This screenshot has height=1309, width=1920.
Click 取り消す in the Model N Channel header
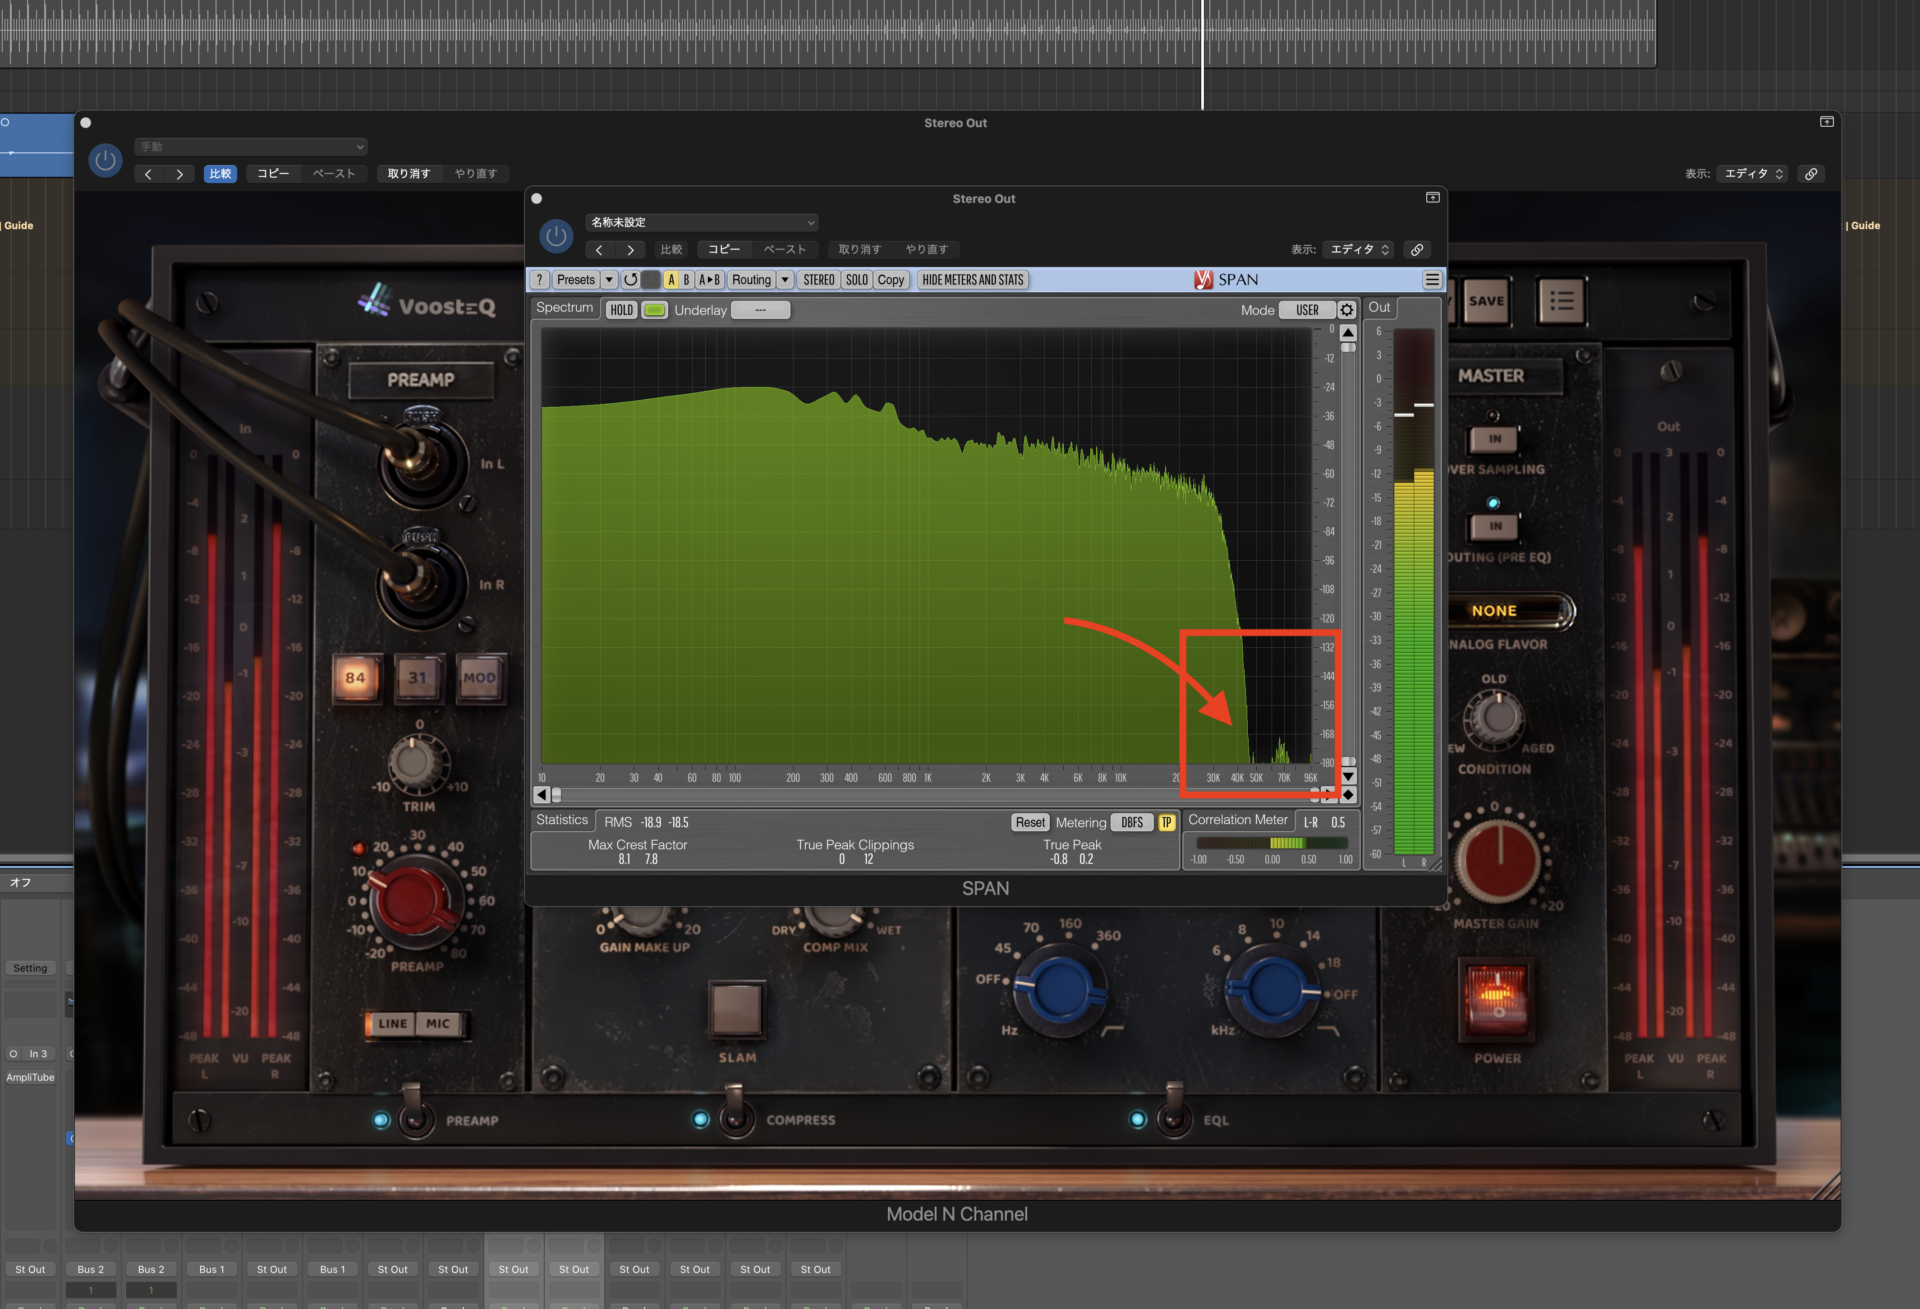409,174
